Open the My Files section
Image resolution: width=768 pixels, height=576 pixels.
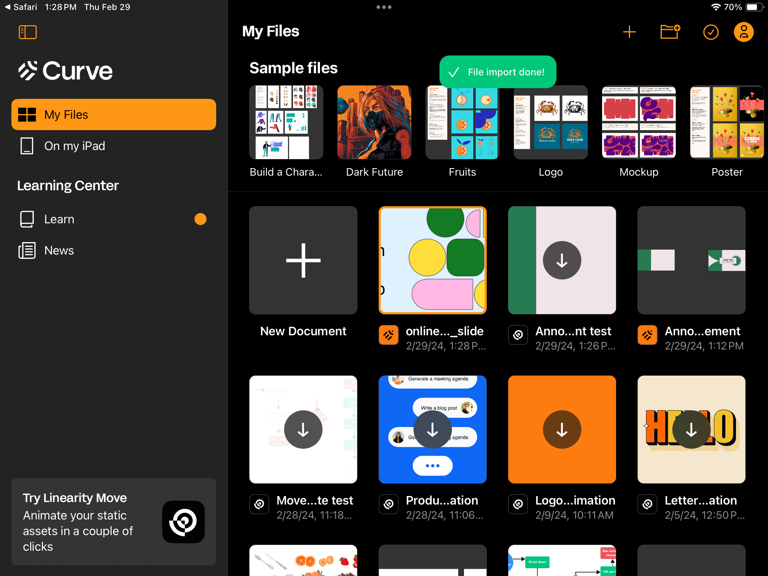pyautogui.click(x=114, y=115)
